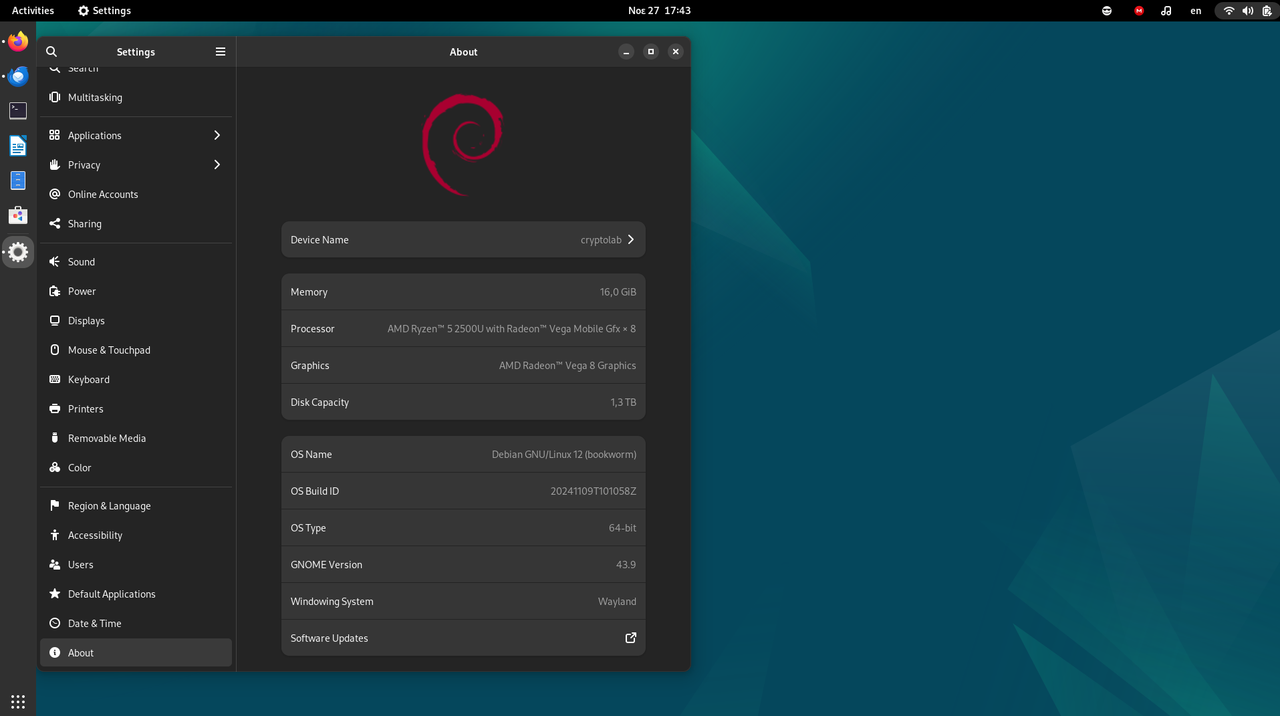The height and width of the screenshot is (716, 1280).
Task: Select Region & Language
Action: [x=136, y=506]
